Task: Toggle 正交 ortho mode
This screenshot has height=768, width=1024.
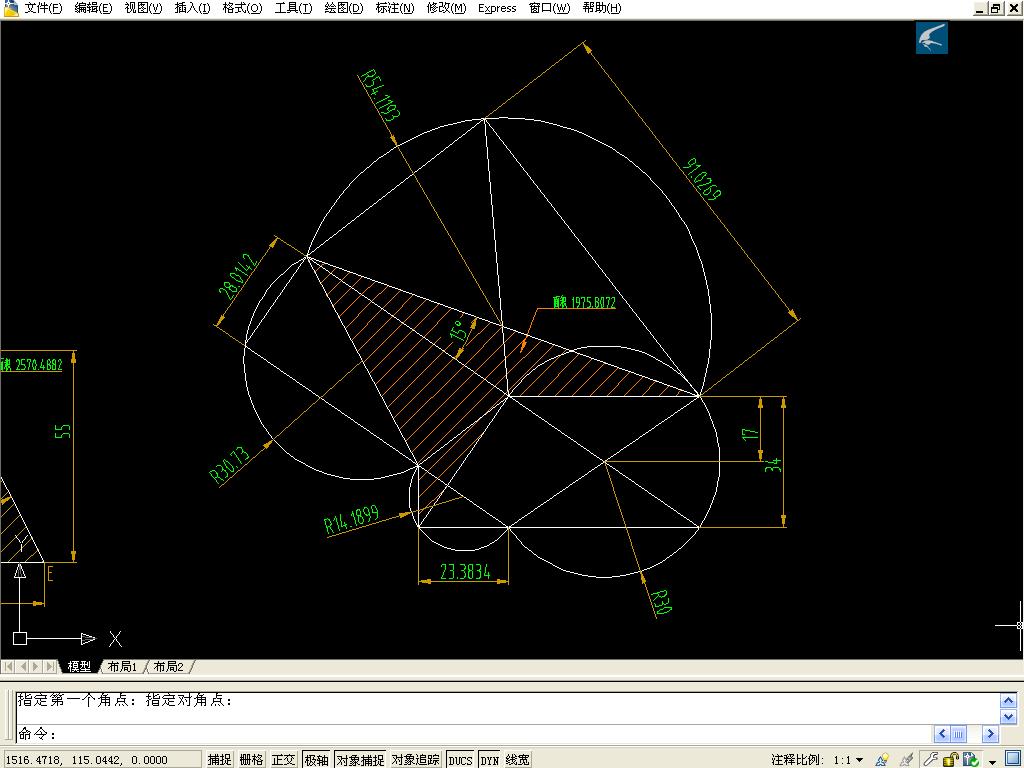Action: (x=283, y=760)
